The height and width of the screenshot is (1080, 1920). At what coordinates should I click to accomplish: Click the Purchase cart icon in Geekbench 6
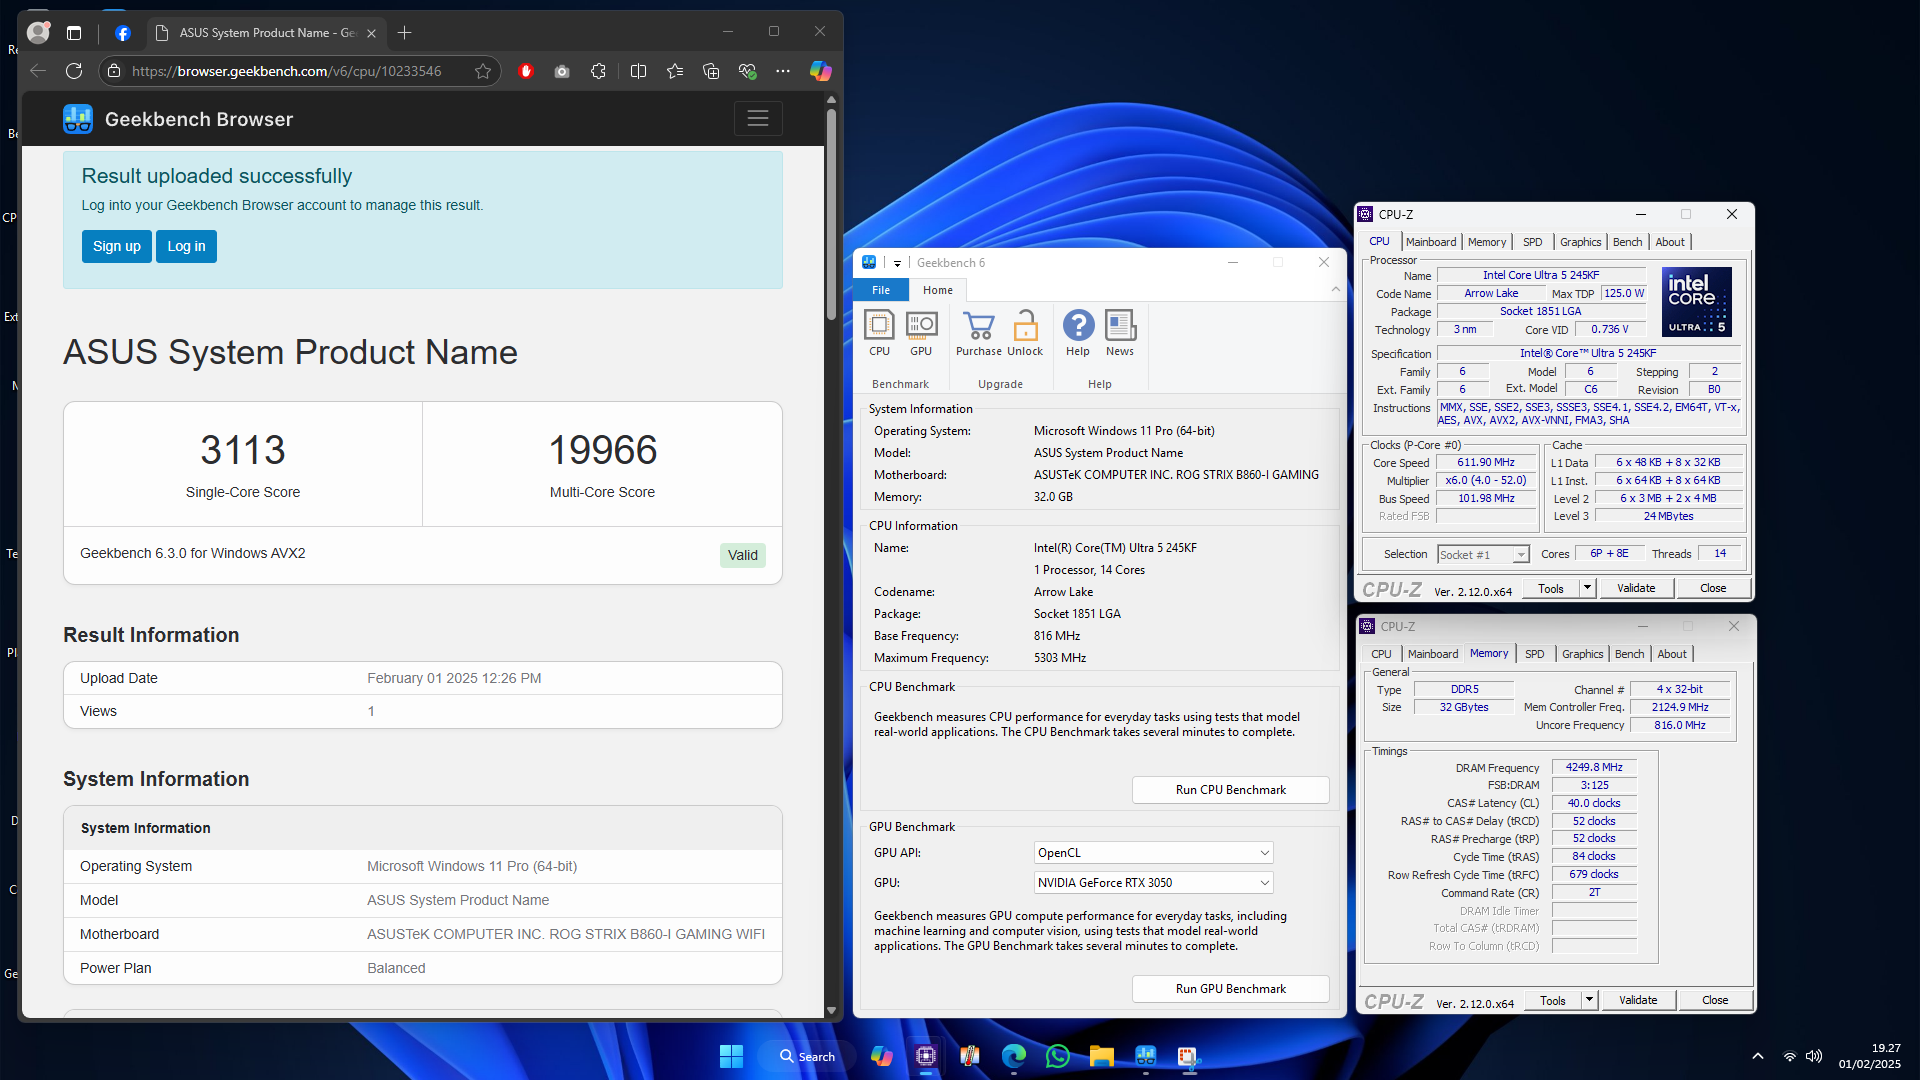[x=978, y=333]
